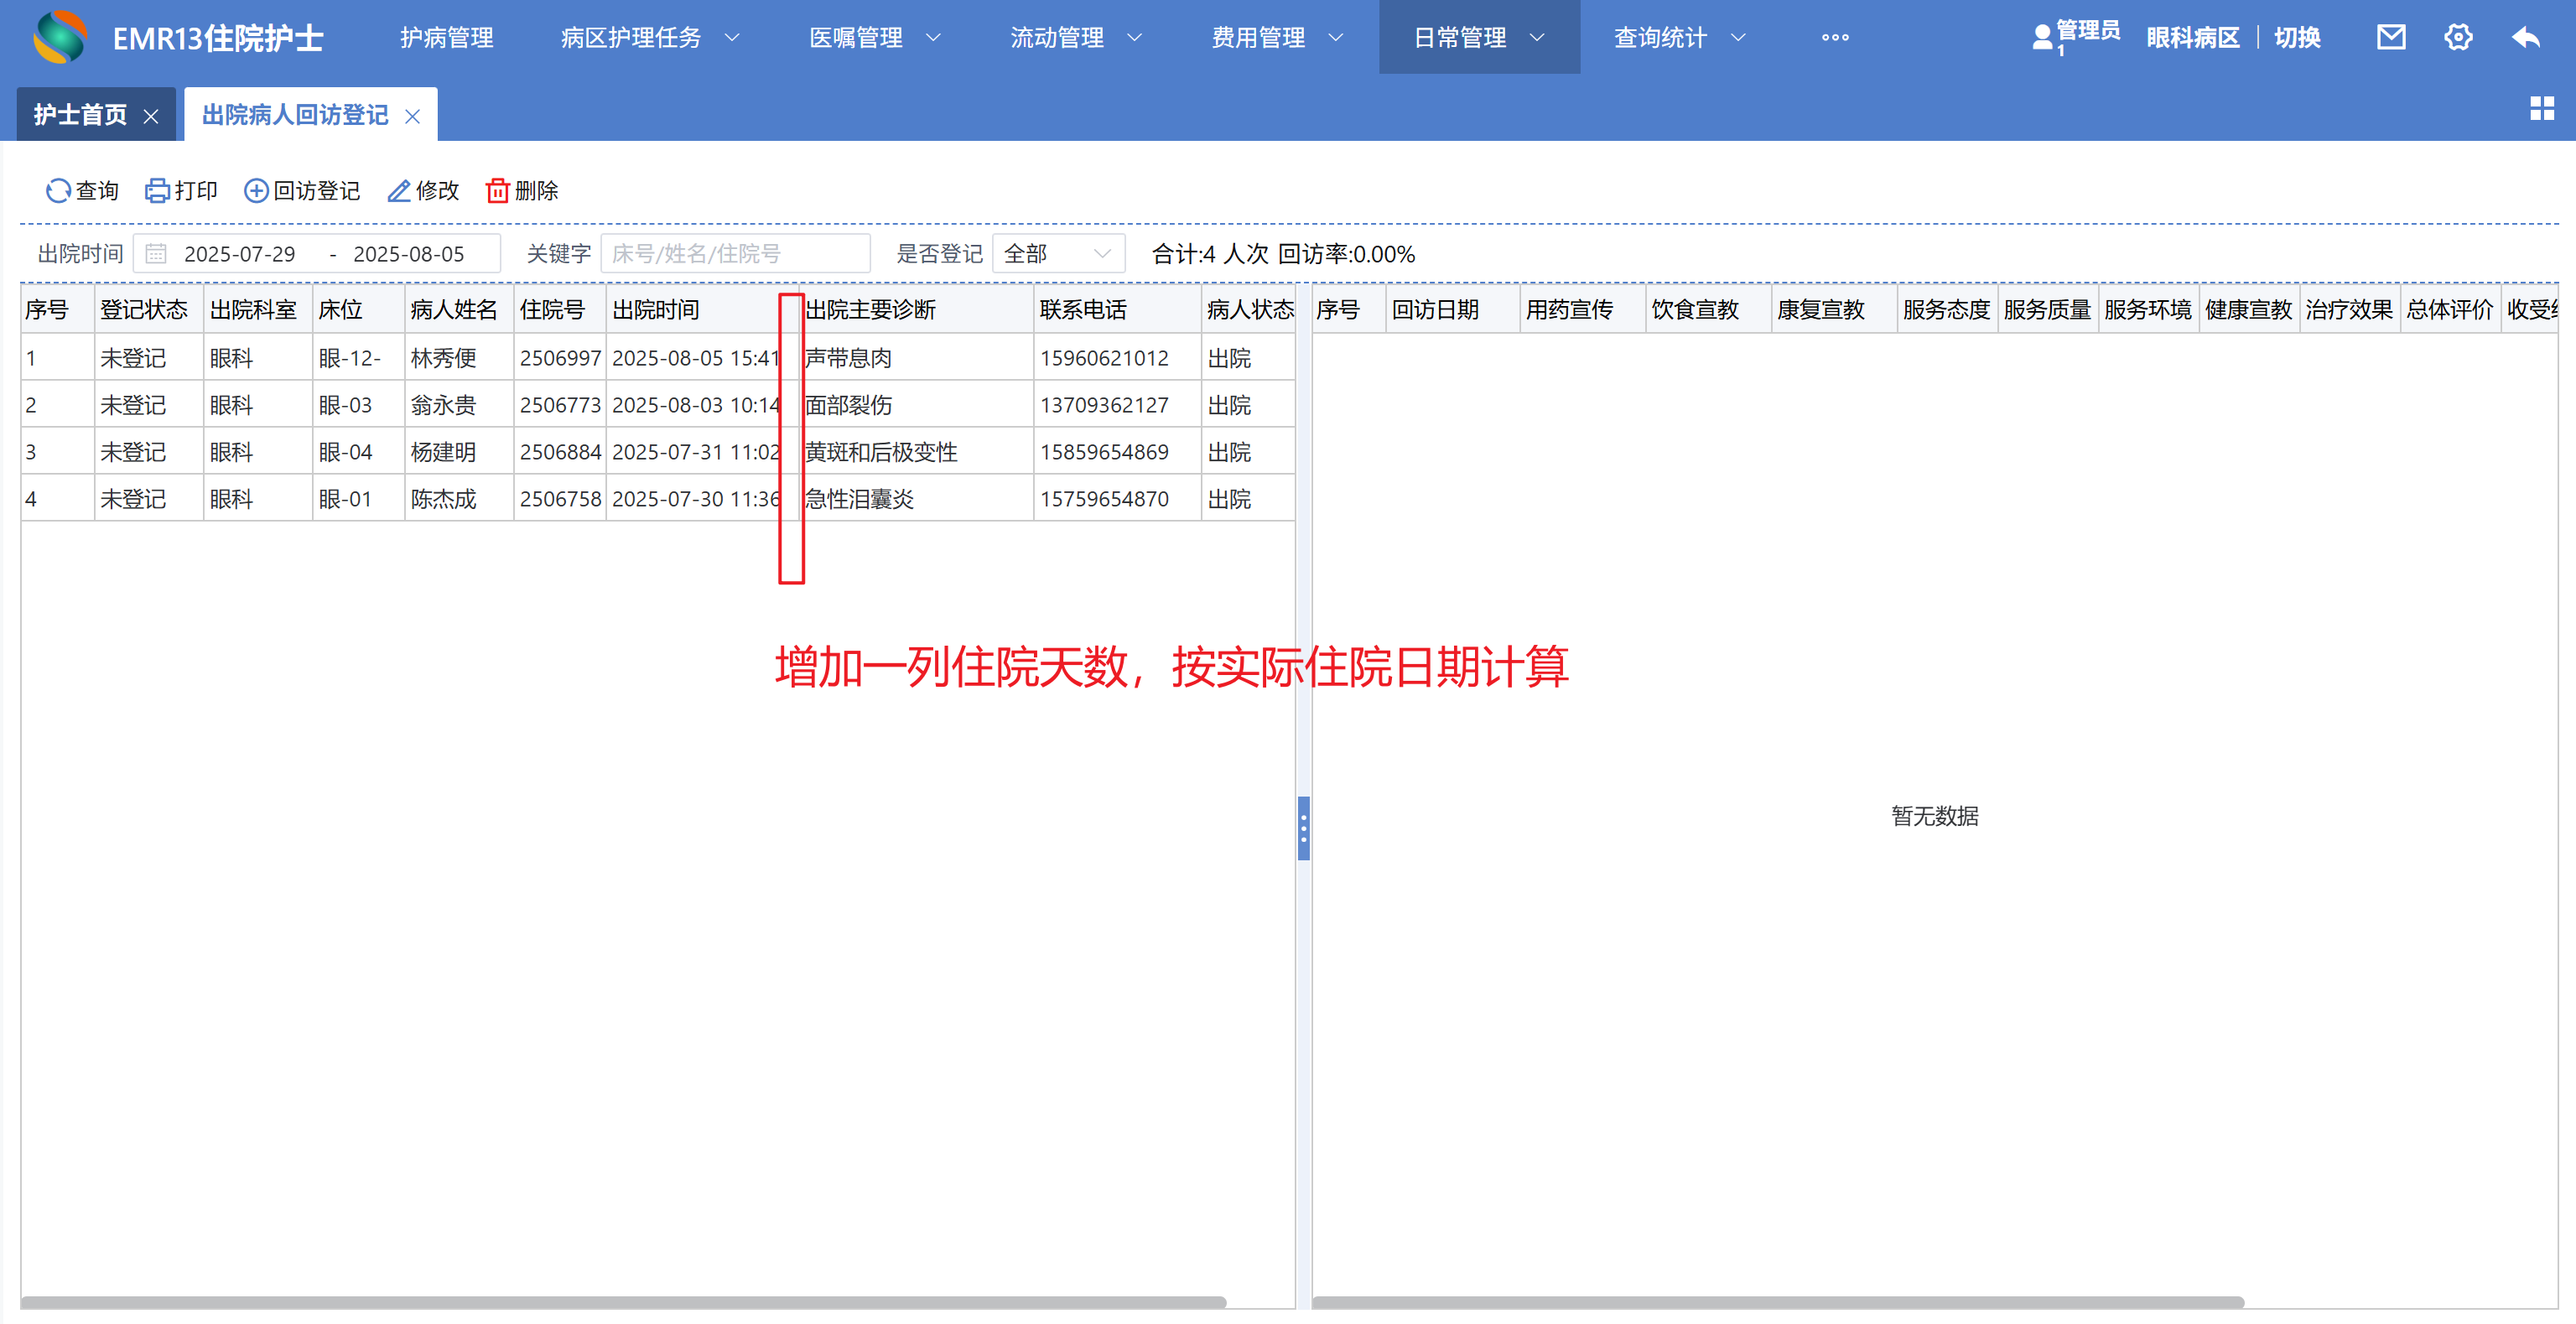Close the 出院病人回访登记 tab
The width and height of the screenshot is (2576, 1324).
tap(412, 116)
